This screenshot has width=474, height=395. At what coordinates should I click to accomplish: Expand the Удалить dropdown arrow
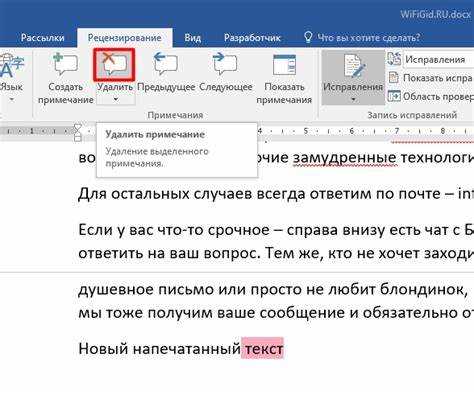pyautogui.click(x=116, y=99)
